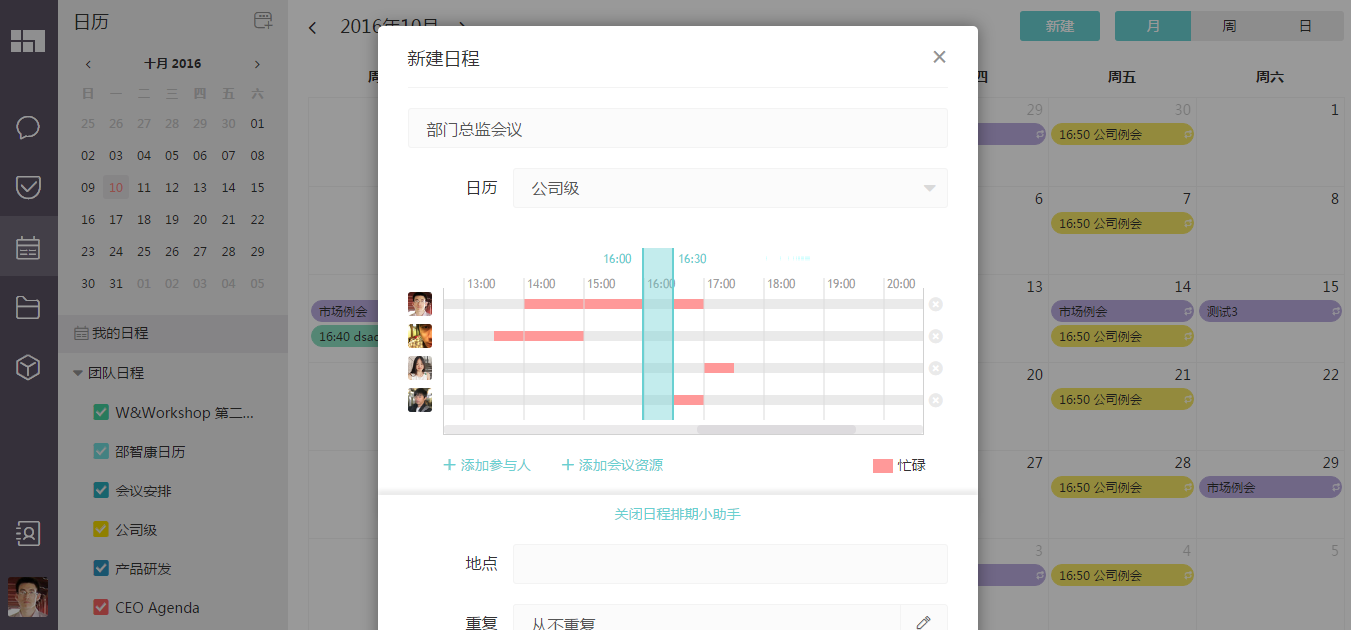
Task: Go to previous month in main calendar header
Action: point(312,27)
